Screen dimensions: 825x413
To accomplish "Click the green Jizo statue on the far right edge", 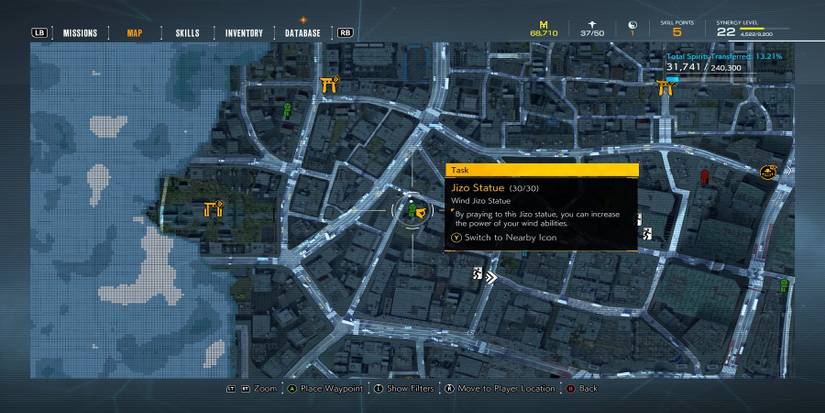I will (784, 286).
